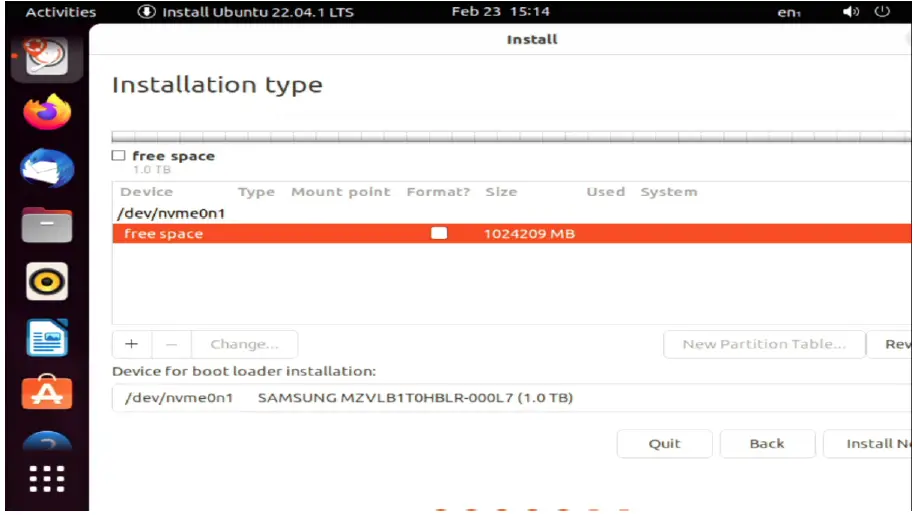Image resolution: width=922 pixels, height=515 pixels.
Task: Click the 1024209 MB size value
Action: [x=529, y=233]
